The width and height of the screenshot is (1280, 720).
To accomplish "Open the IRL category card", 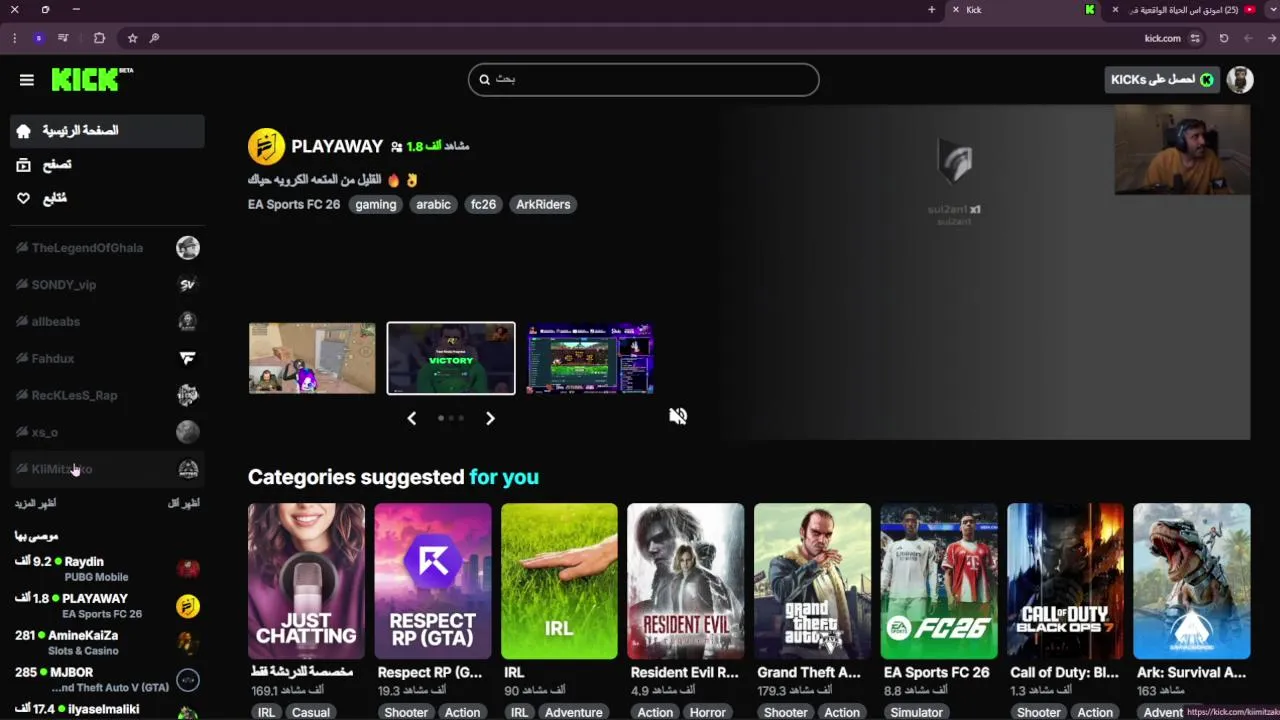I will [x=559, y=581].
